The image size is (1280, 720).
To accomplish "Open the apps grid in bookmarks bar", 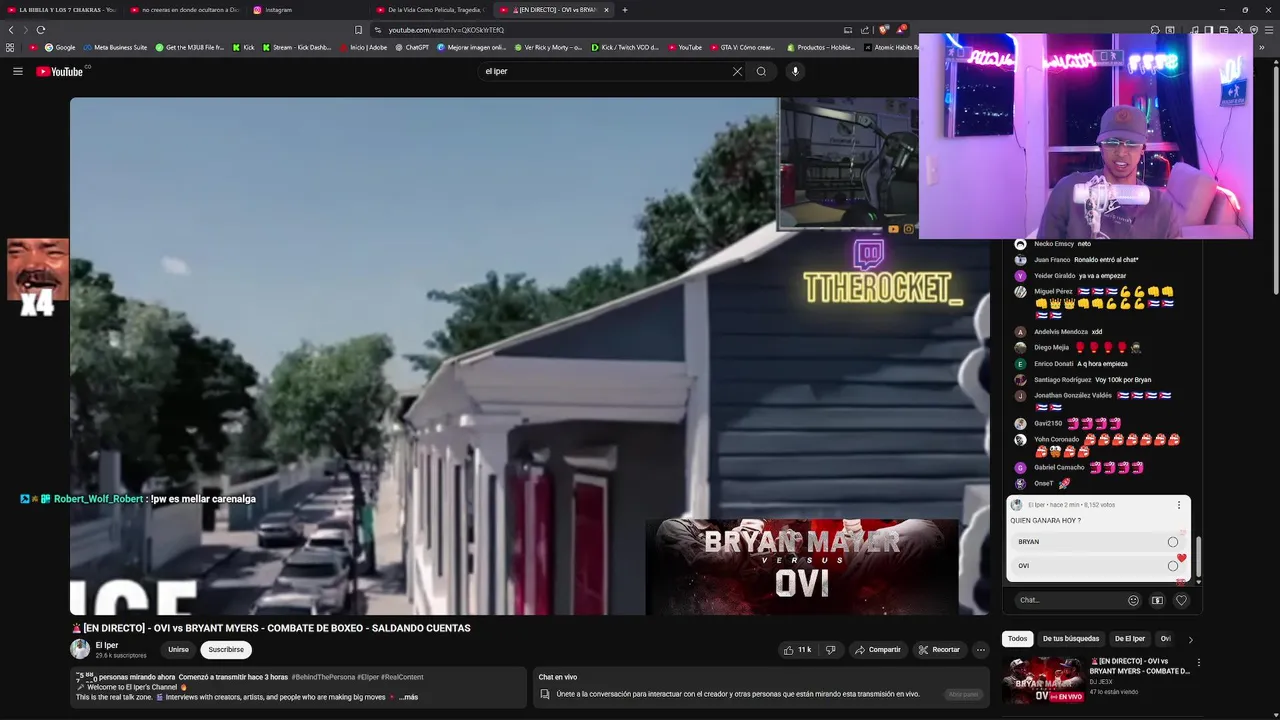I will pos(10,47).
